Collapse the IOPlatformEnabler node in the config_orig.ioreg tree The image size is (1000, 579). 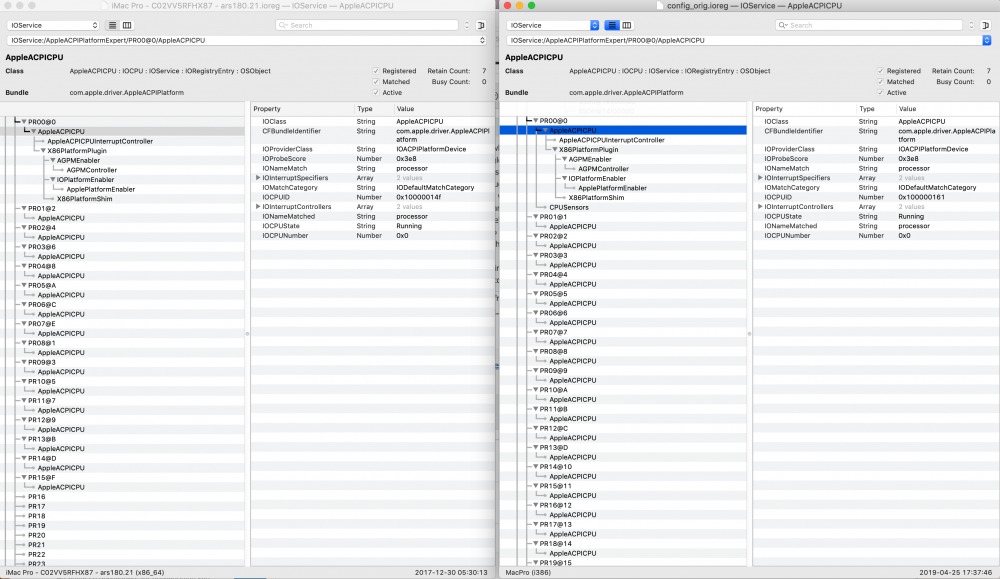point(564,179)
